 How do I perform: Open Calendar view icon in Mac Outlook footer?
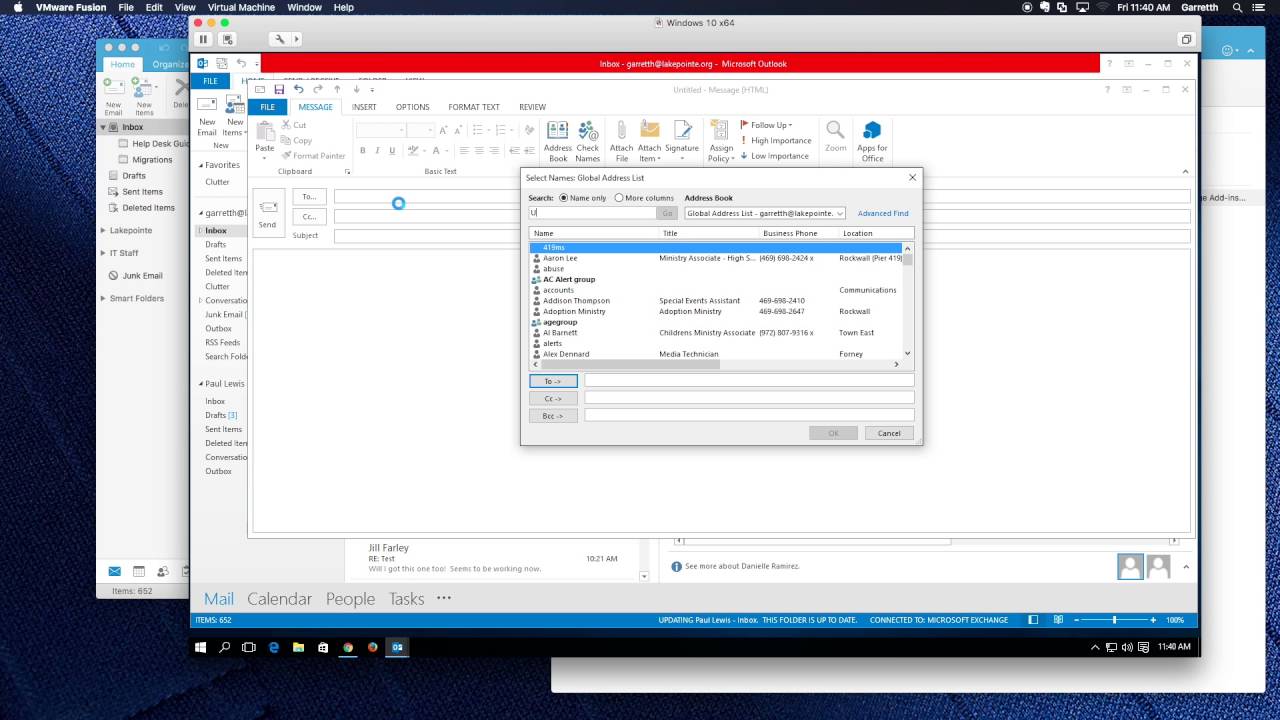pyautogui.click(x=139, y=571)
